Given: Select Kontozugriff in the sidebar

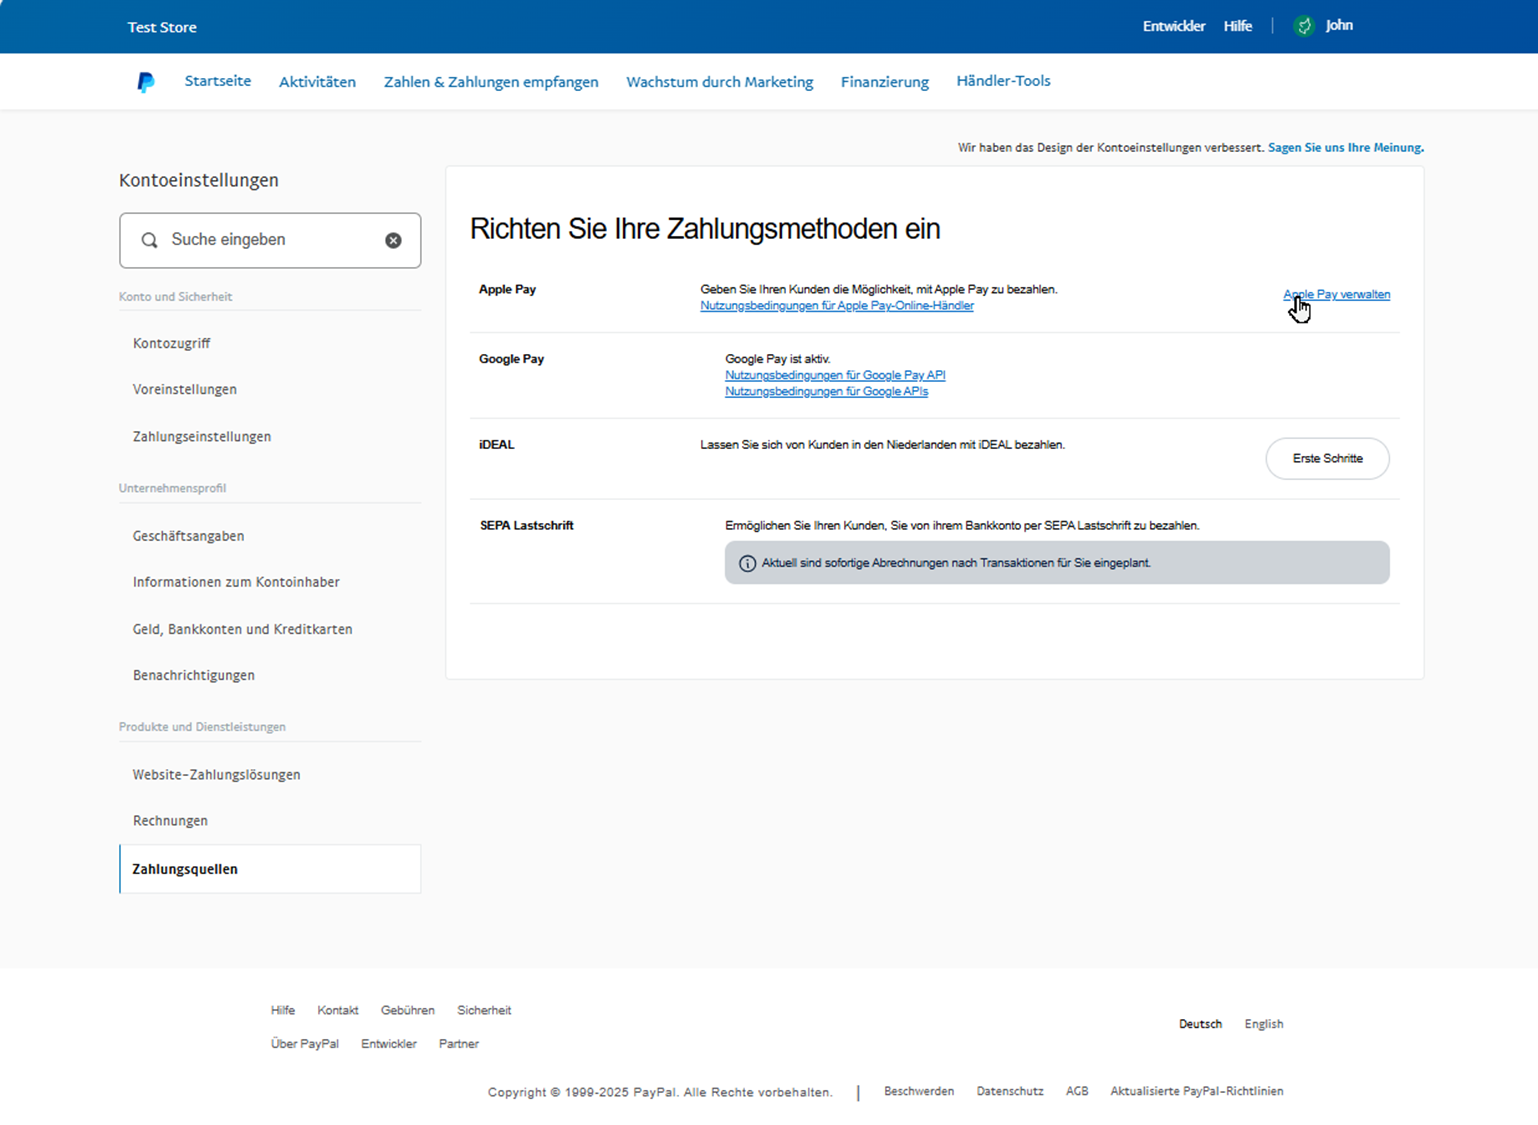Looking at the screenshot, I should [x=171, y=343].
